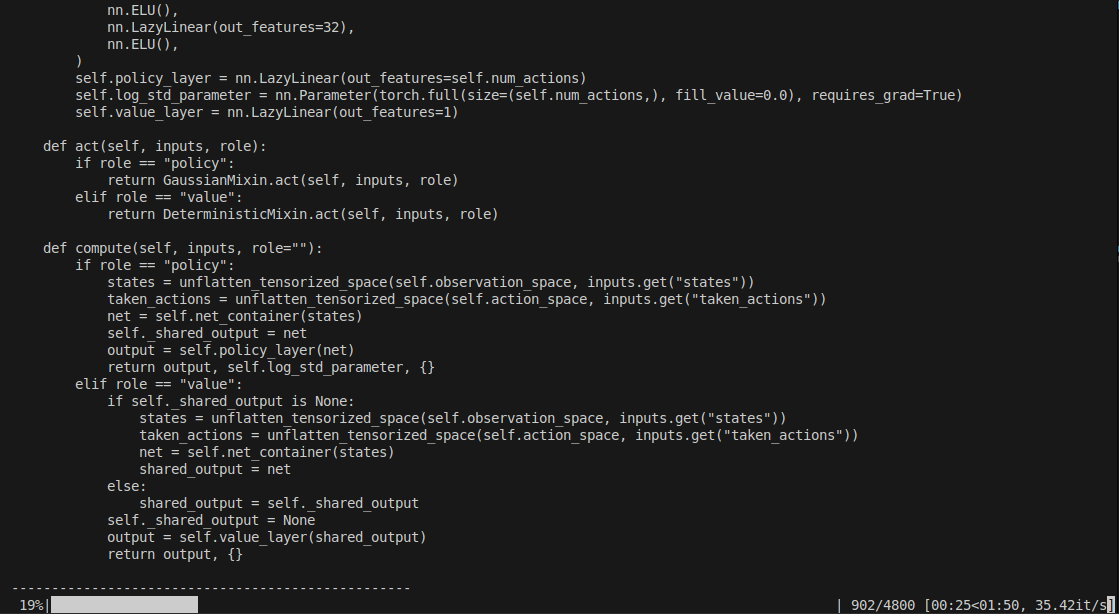1119x614 pixels.
Task: Click 'output = self.value_layer(shared_output)' line
Action: [267, 537]
